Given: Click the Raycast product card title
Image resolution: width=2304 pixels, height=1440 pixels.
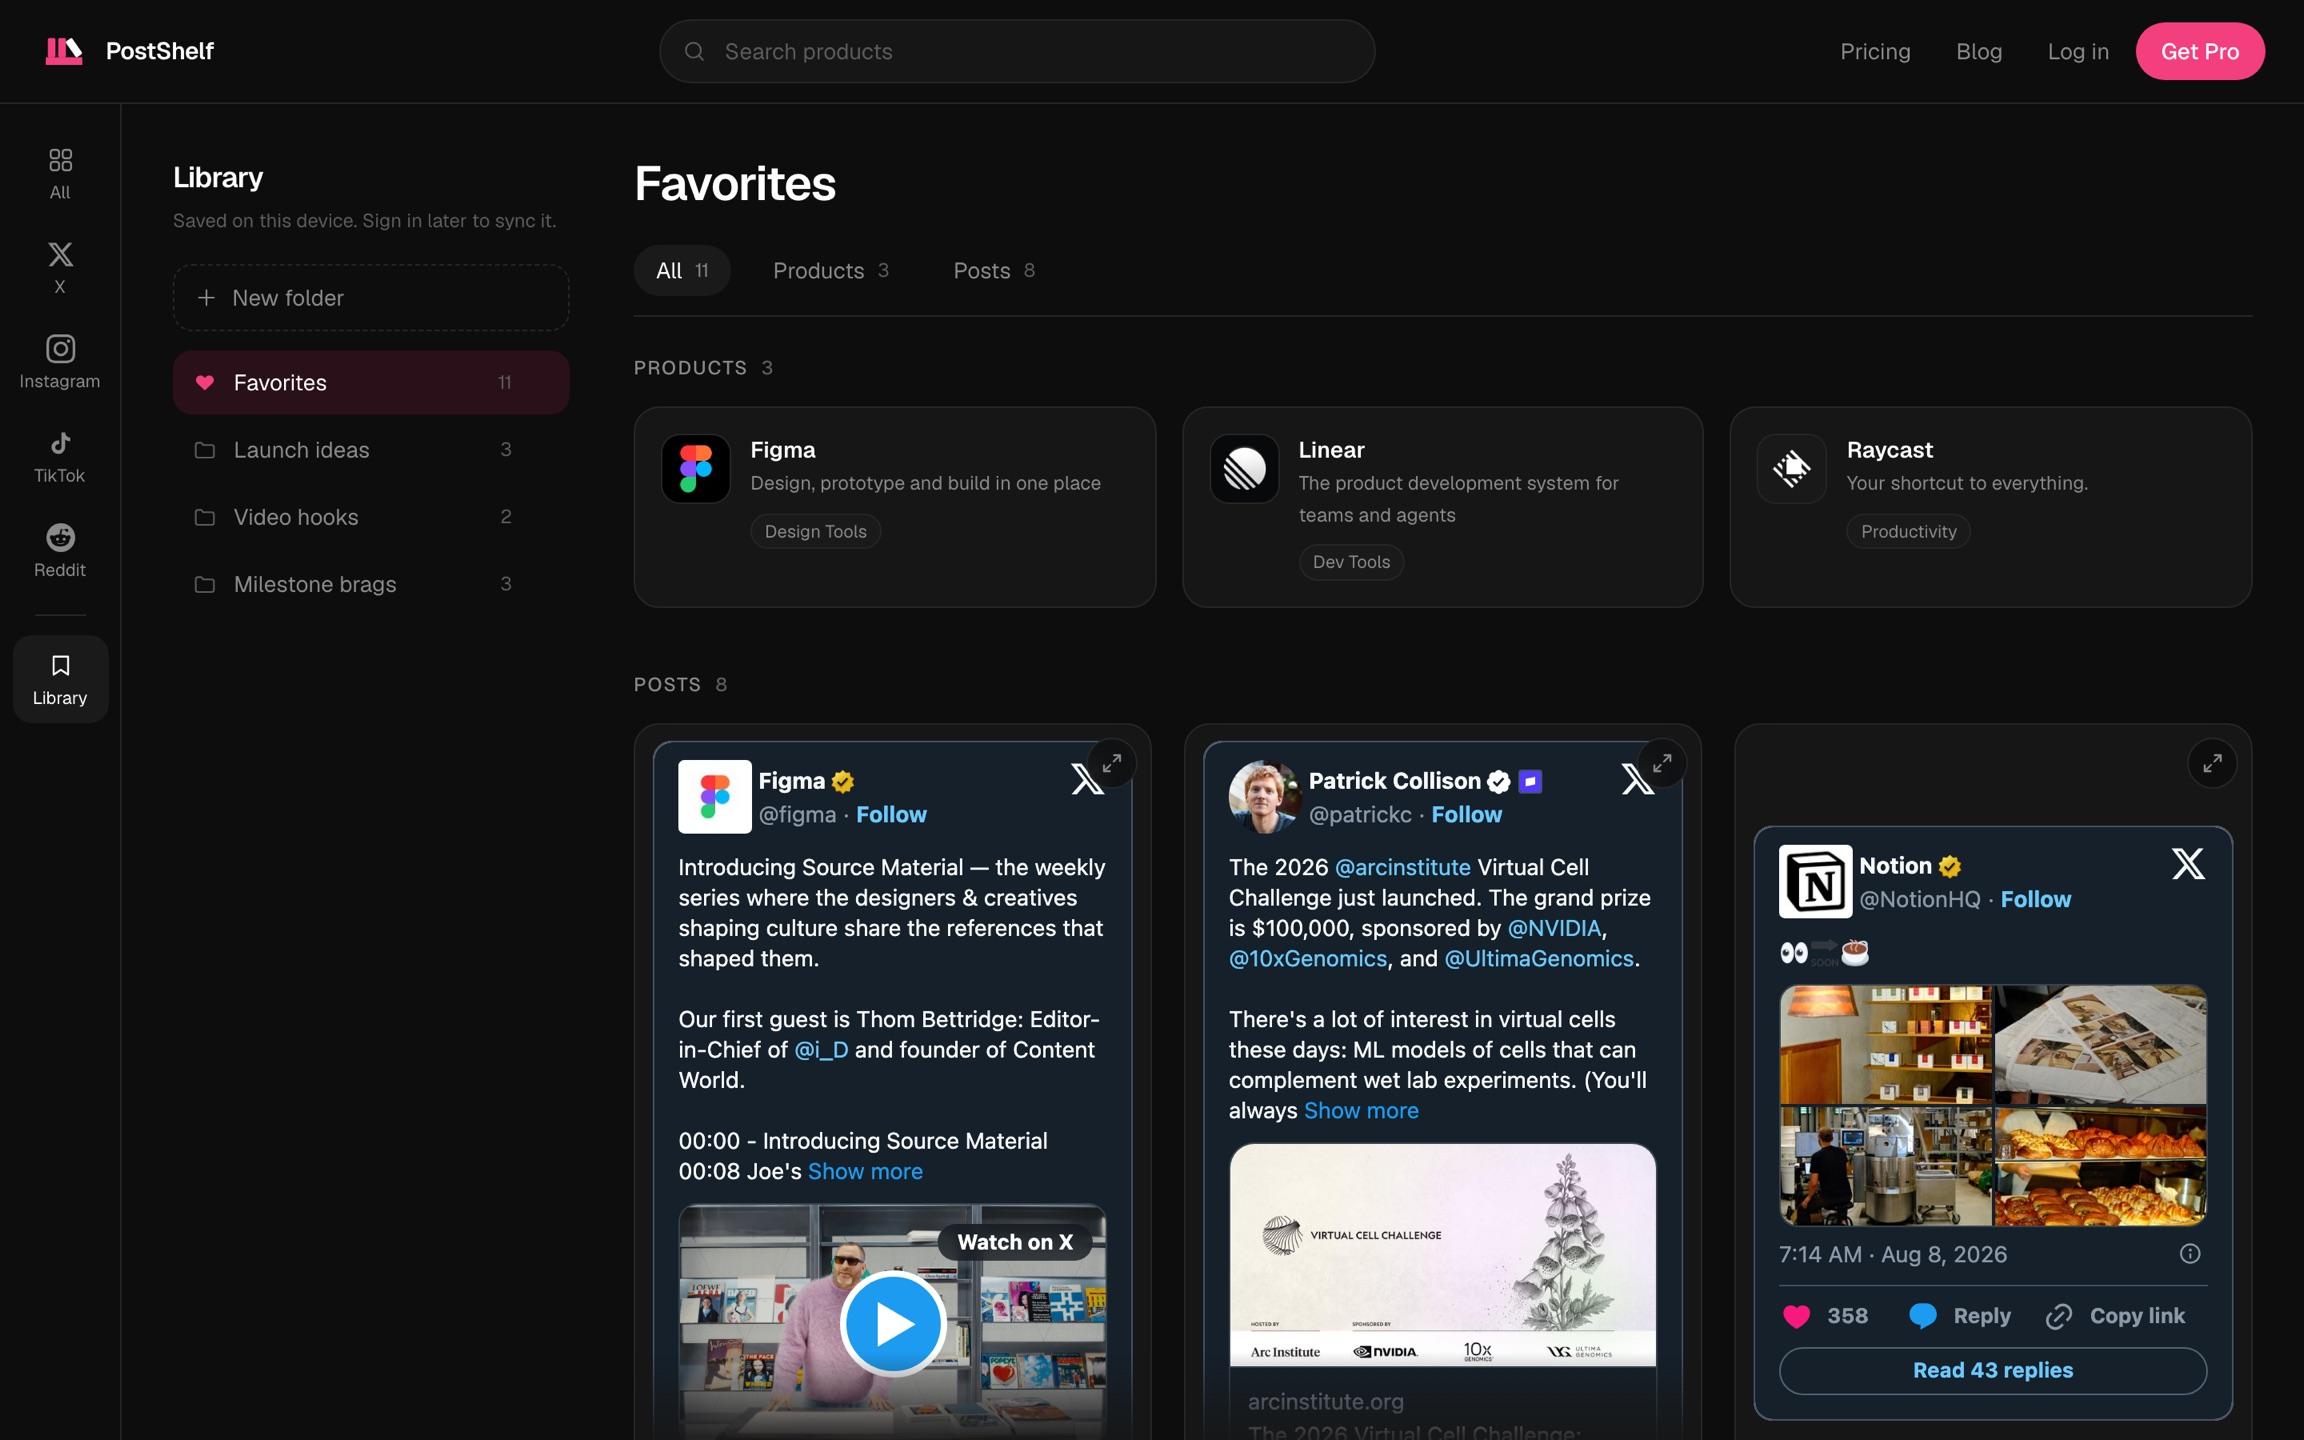Looking at the screenshot, I should [1889, 450].
